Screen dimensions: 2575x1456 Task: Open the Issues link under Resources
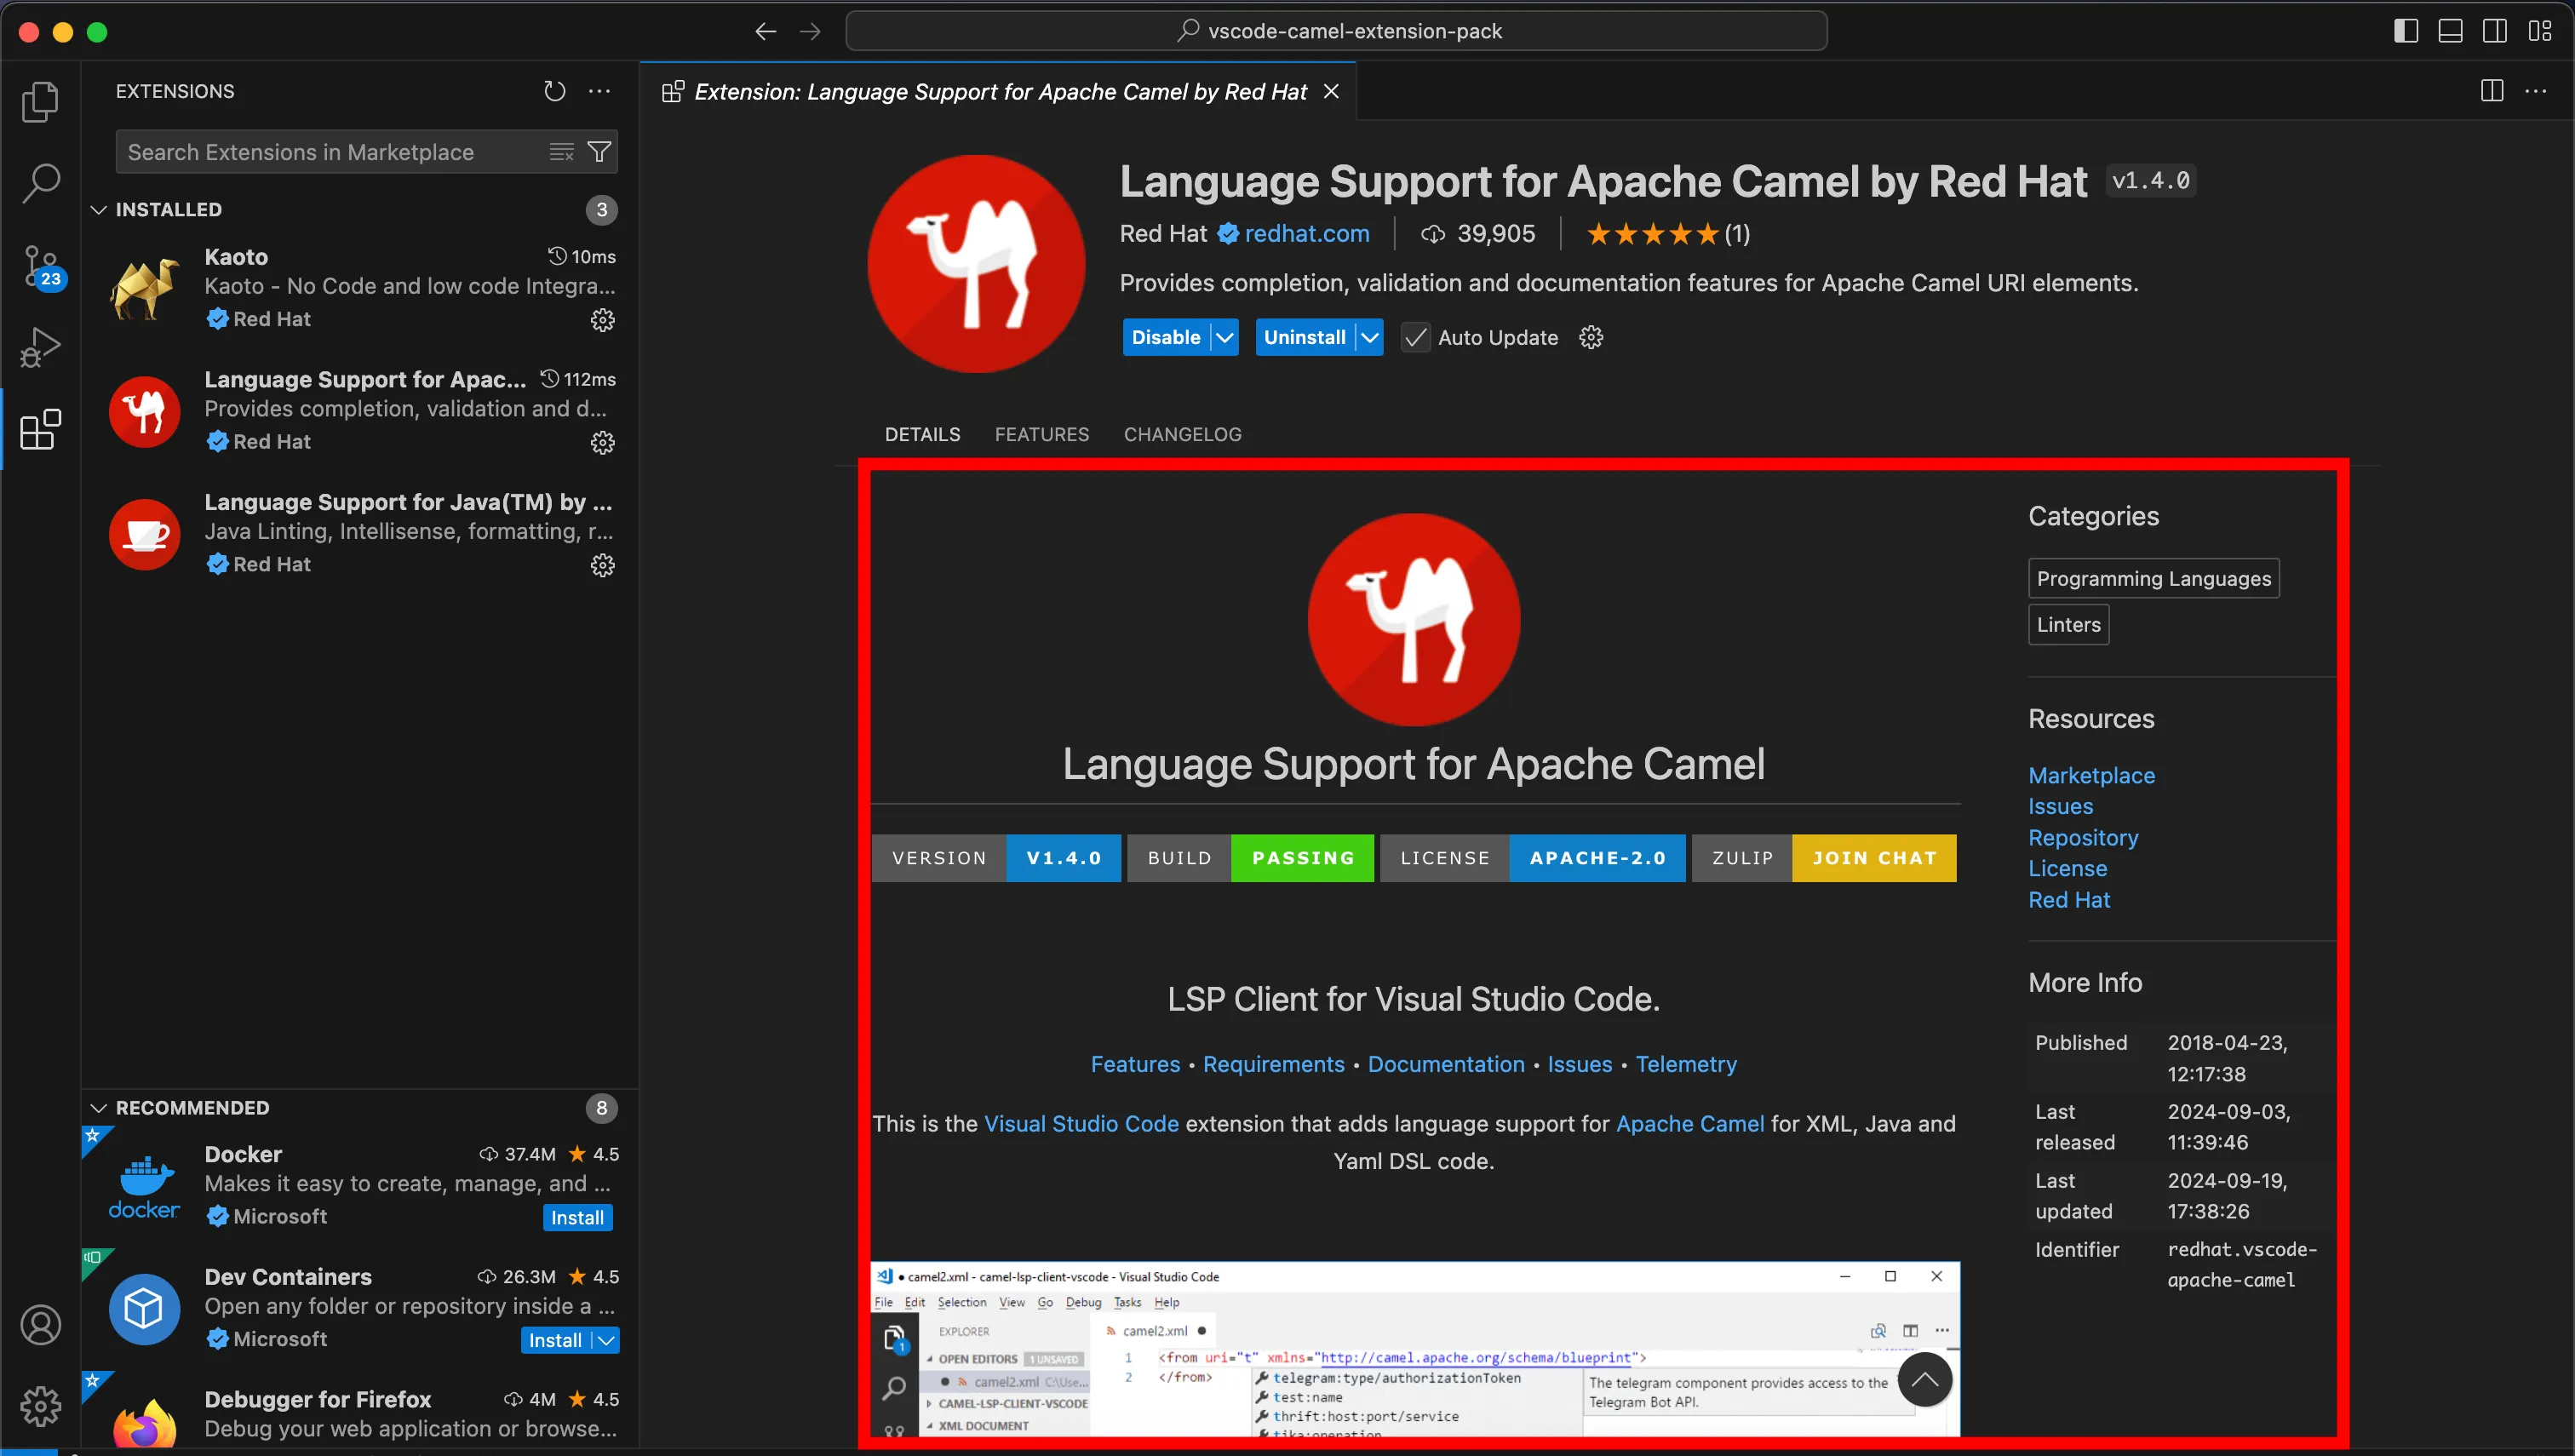coord(2060,806)
